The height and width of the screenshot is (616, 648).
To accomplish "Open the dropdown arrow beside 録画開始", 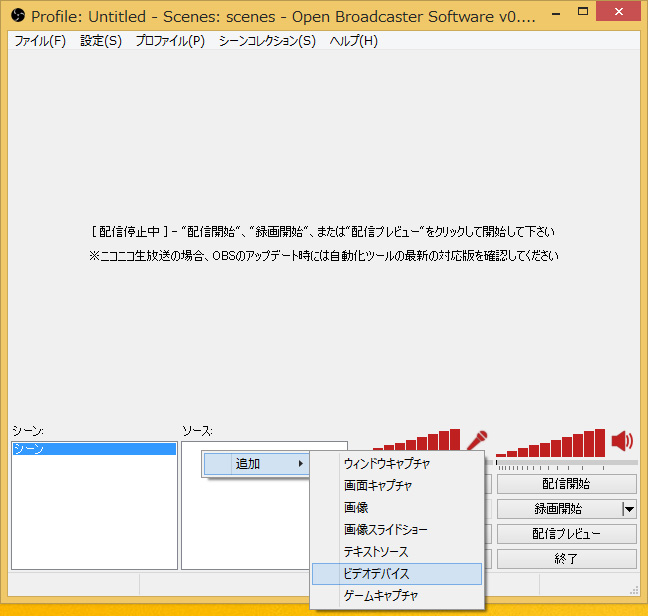I will [629, 509].
